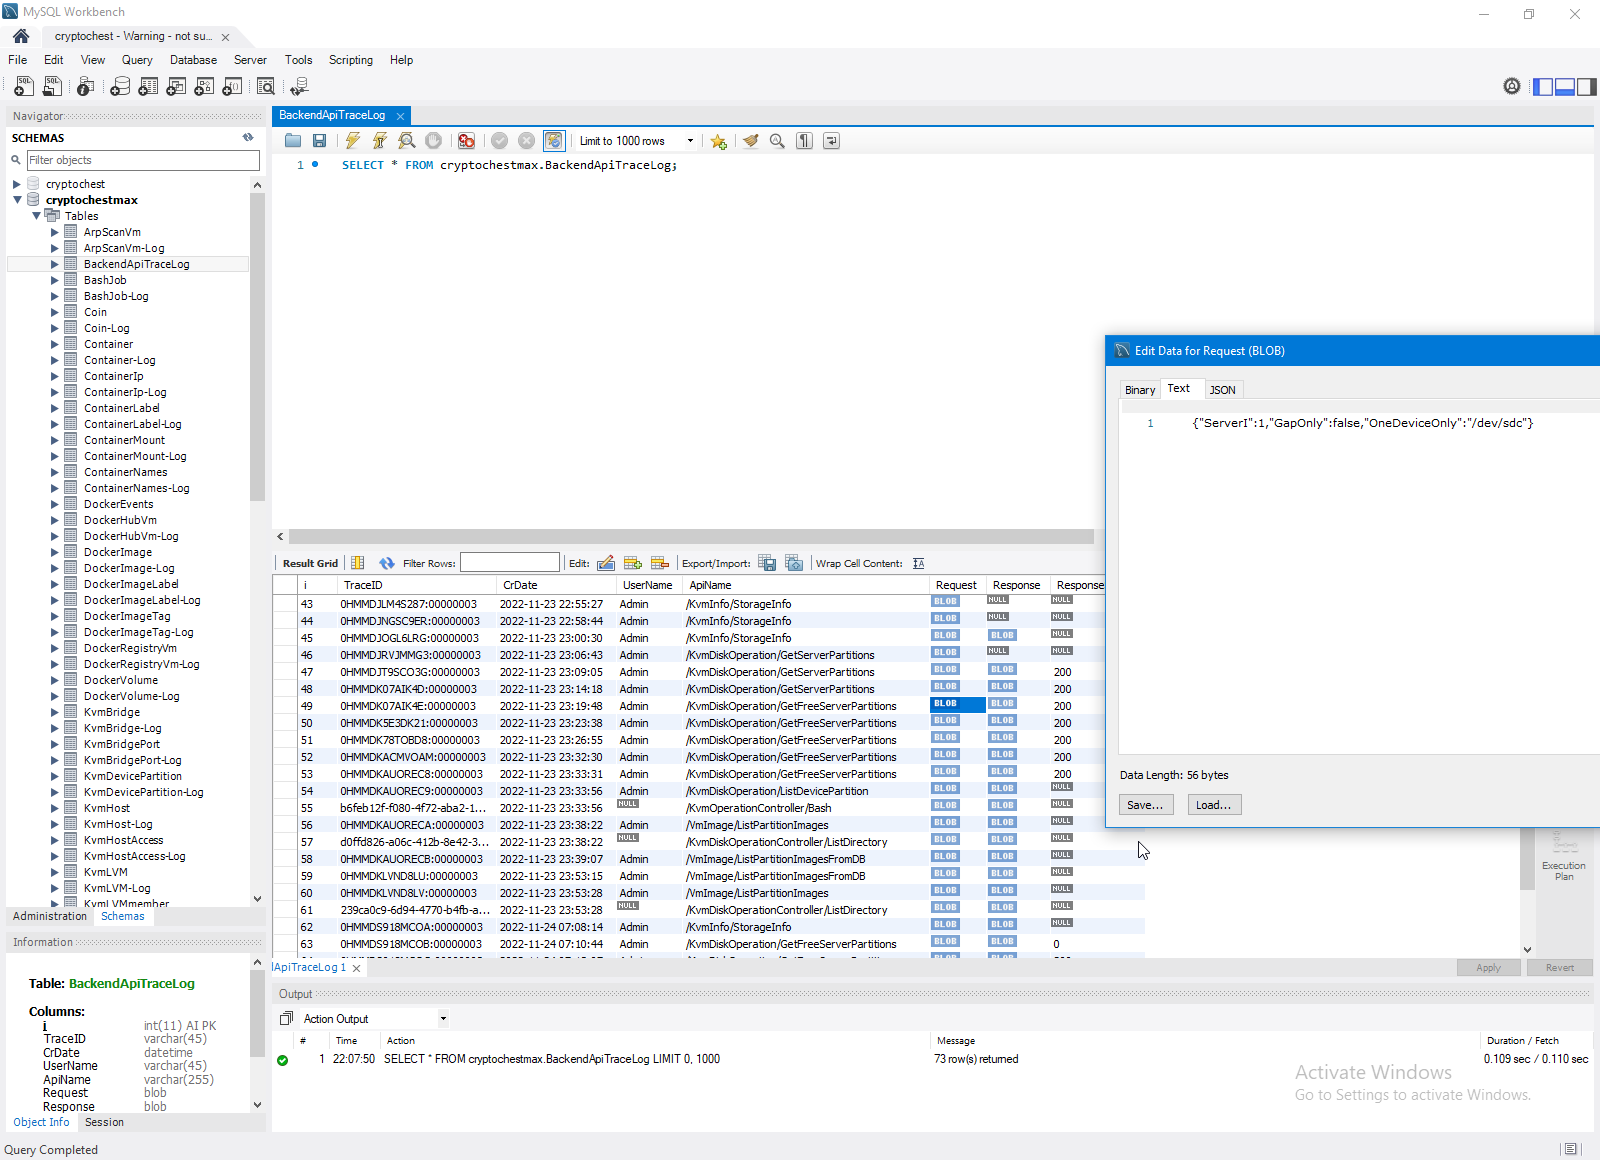Expand the ArpScanVm table
This screenshot has height=1160, width=1600.
click(55, 232)
